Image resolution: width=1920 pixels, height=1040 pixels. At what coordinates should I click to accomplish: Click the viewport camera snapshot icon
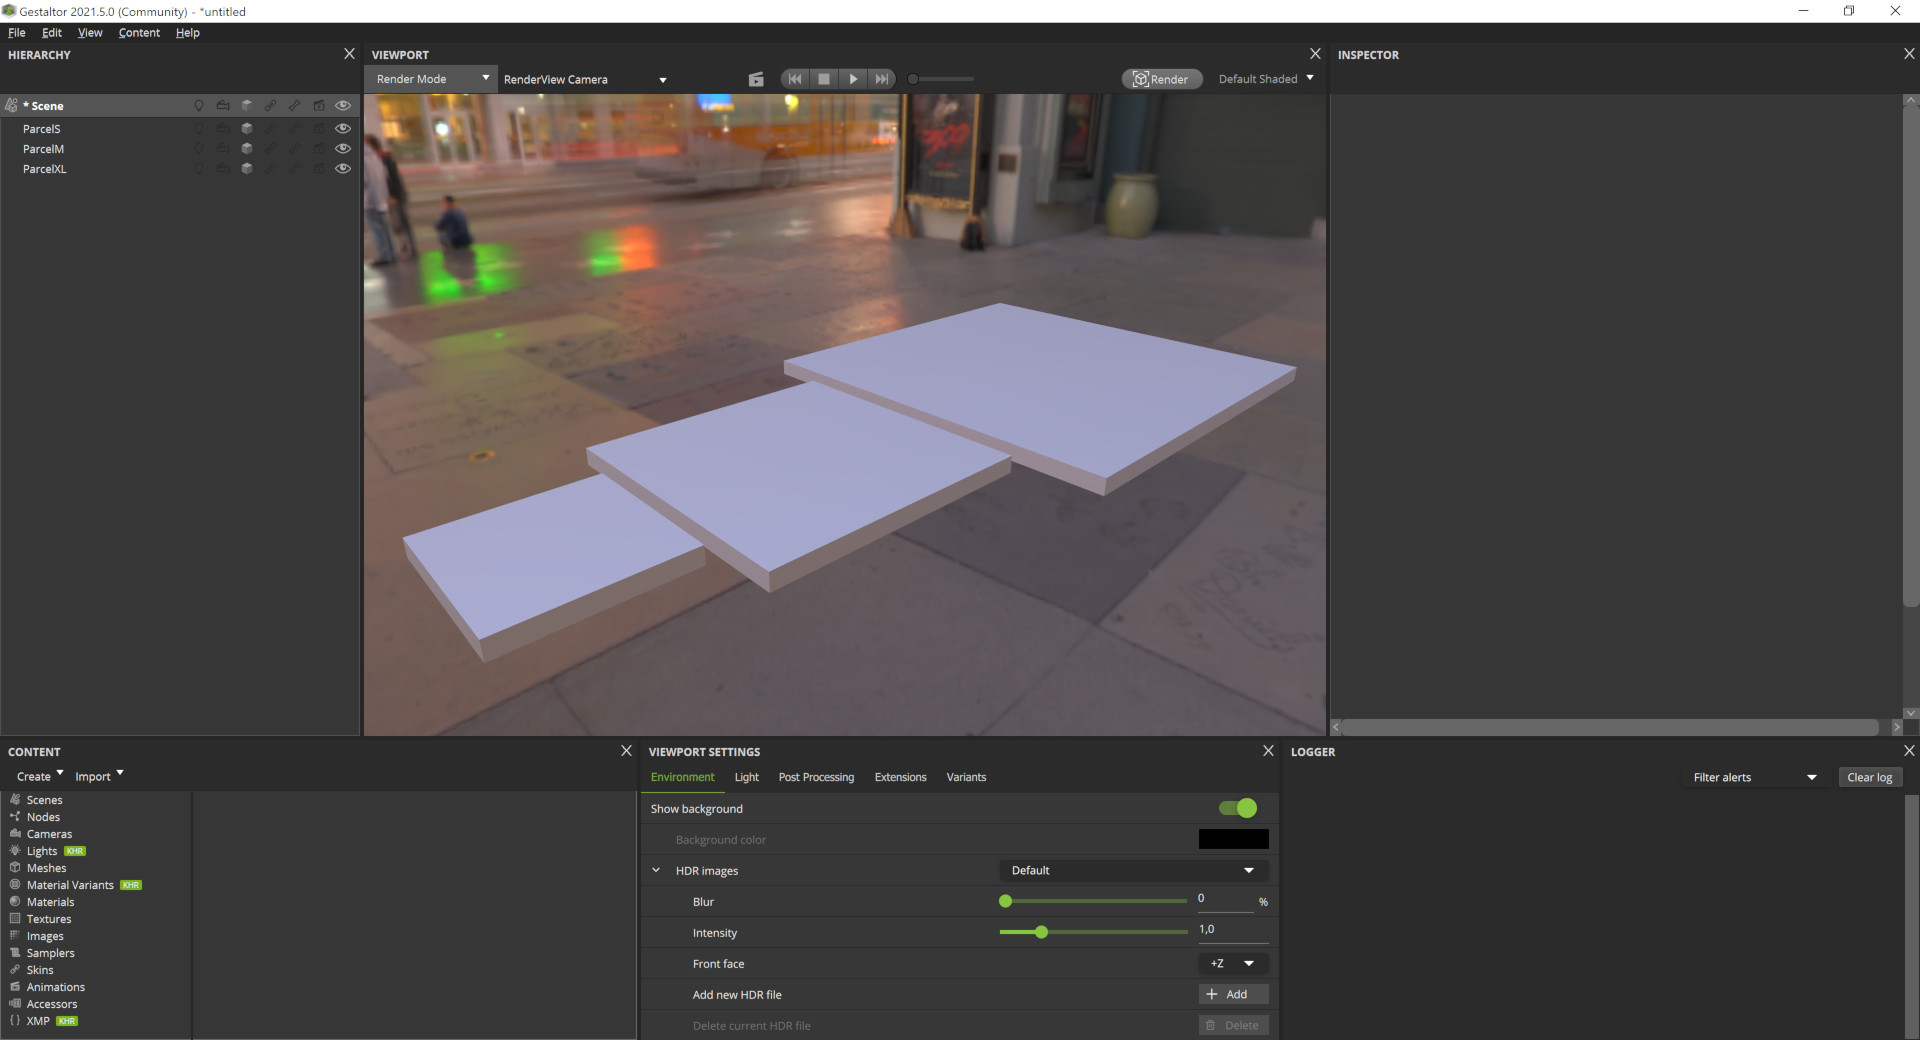756,79
